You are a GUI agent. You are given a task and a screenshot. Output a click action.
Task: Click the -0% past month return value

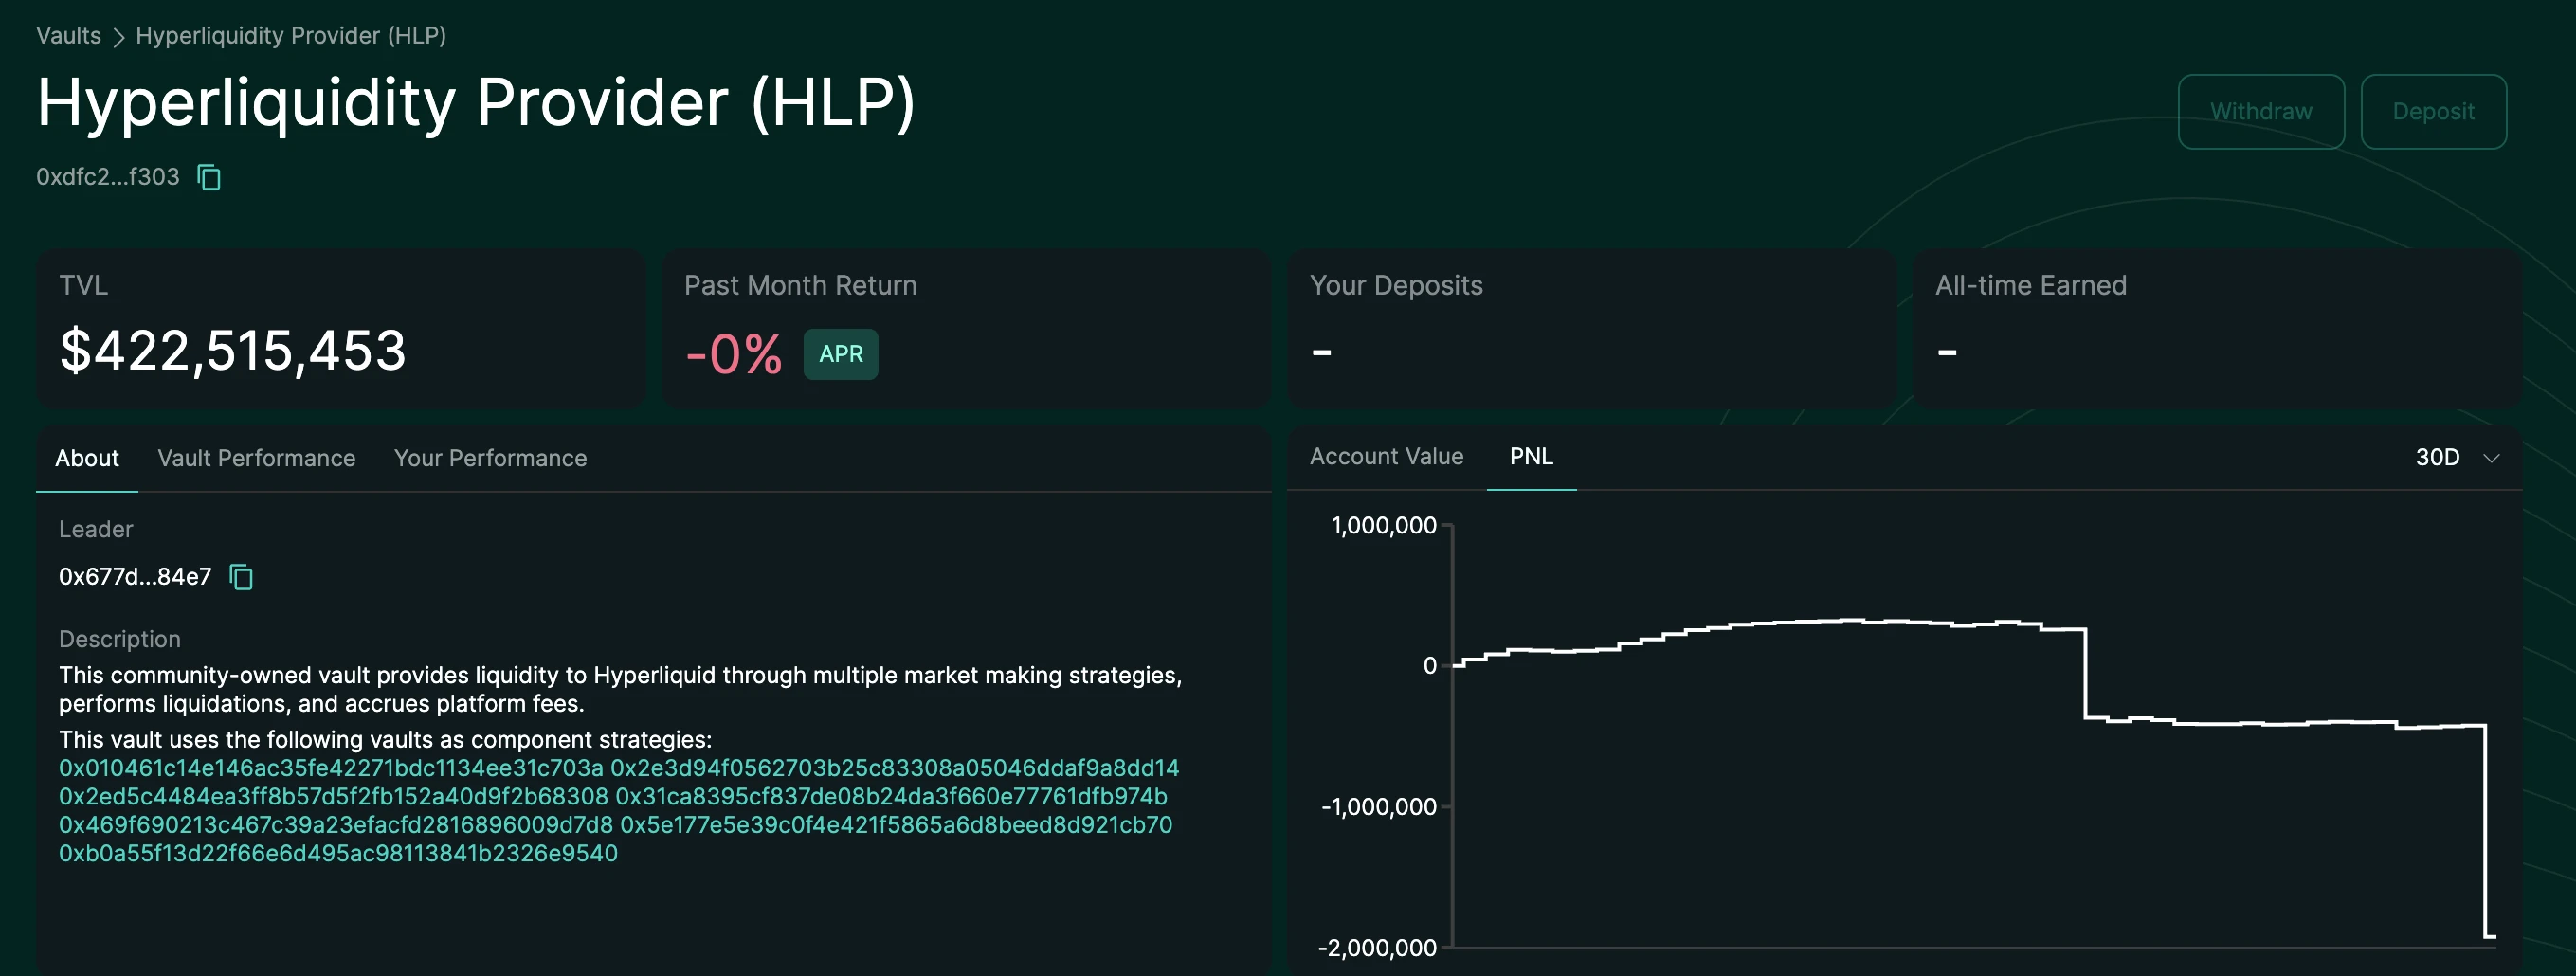(733, 354)
